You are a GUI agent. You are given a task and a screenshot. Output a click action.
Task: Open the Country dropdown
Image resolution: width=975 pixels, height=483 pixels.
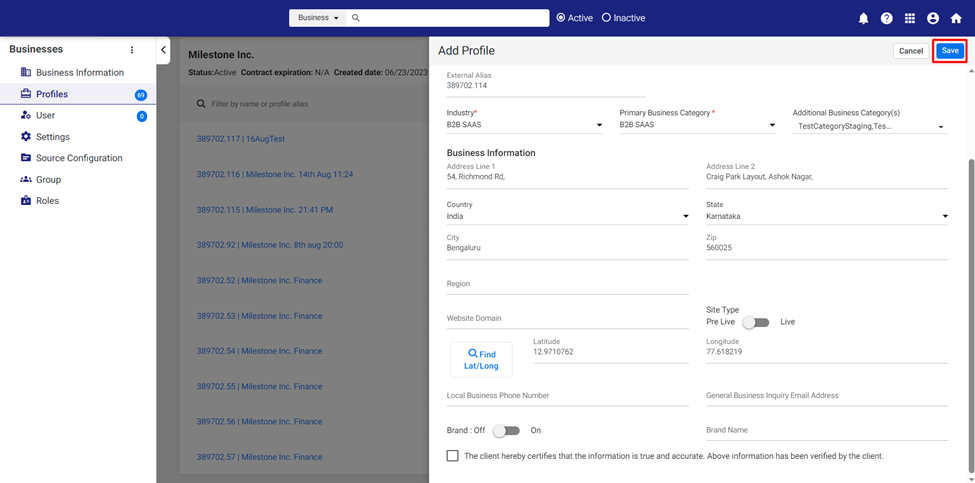coord(568,216)
